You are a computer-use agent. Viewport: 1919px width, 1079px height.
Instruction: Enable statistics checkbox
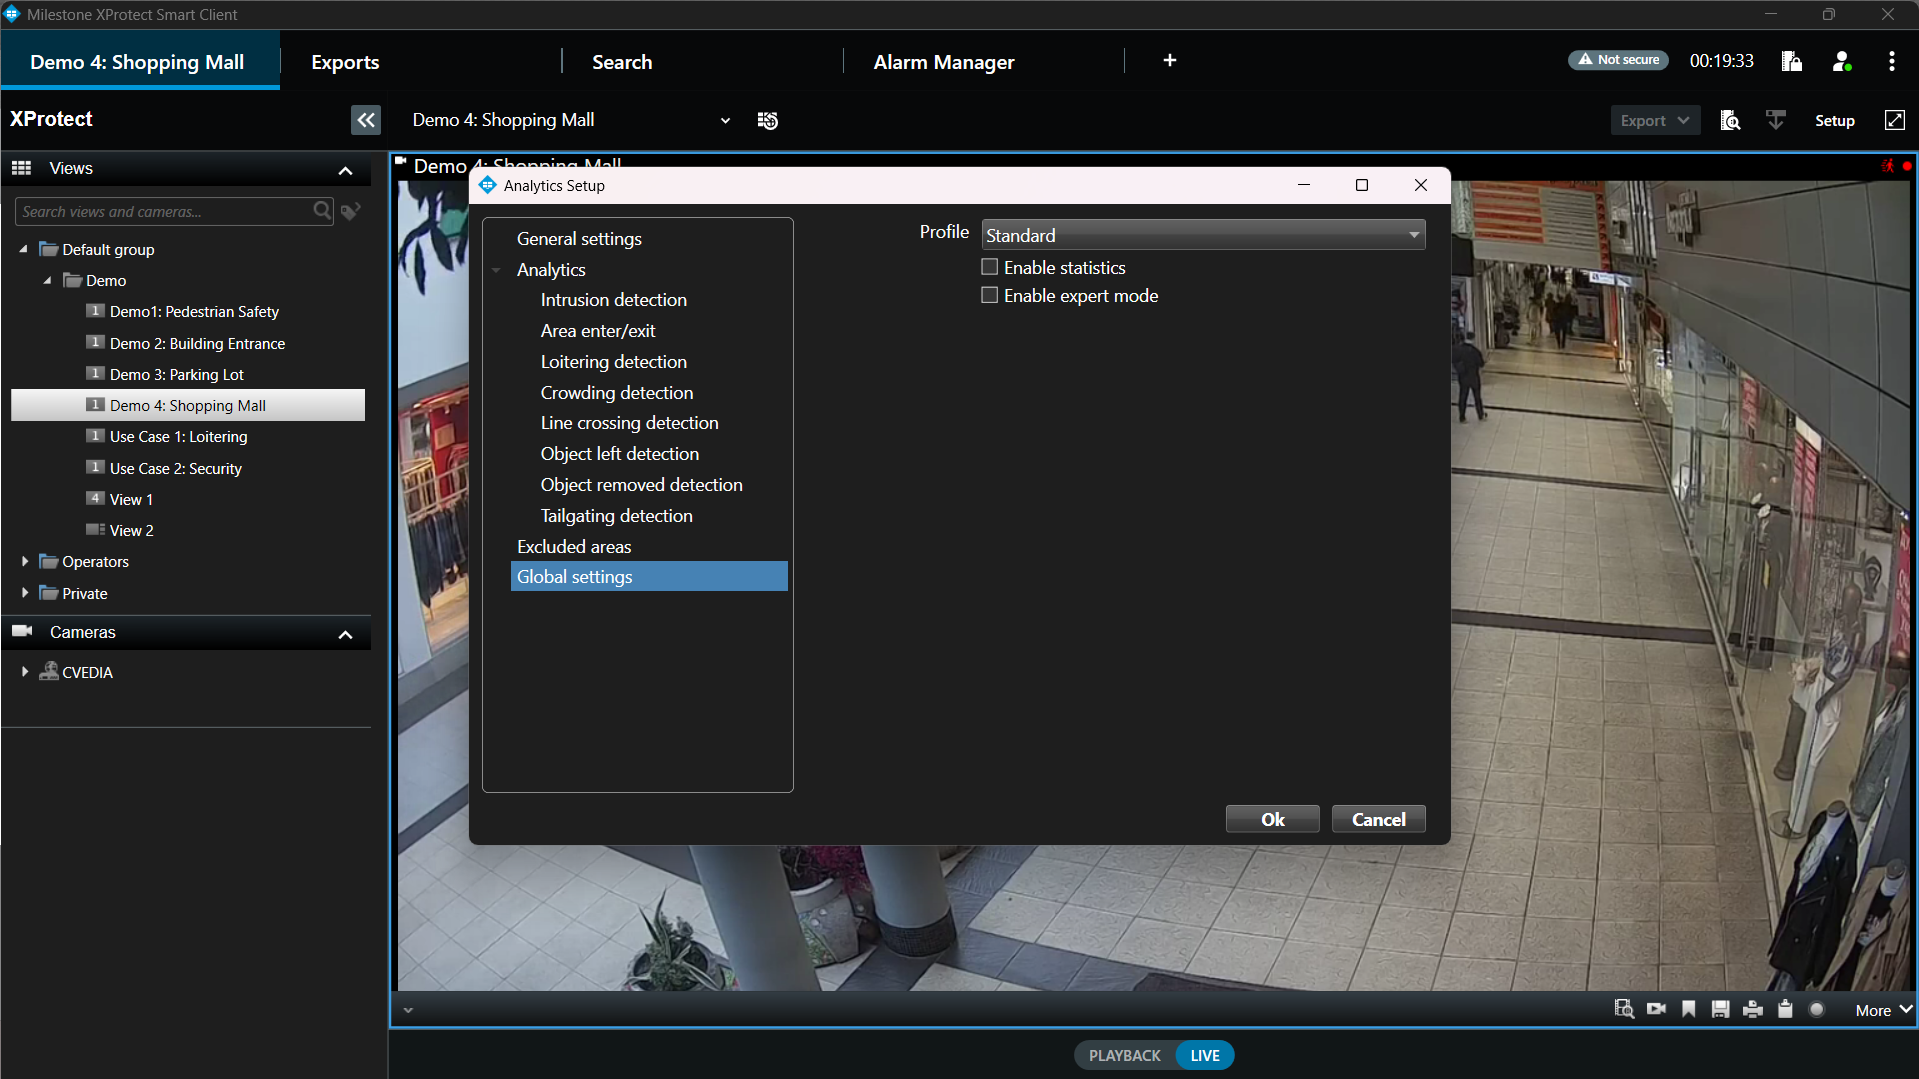990,267
